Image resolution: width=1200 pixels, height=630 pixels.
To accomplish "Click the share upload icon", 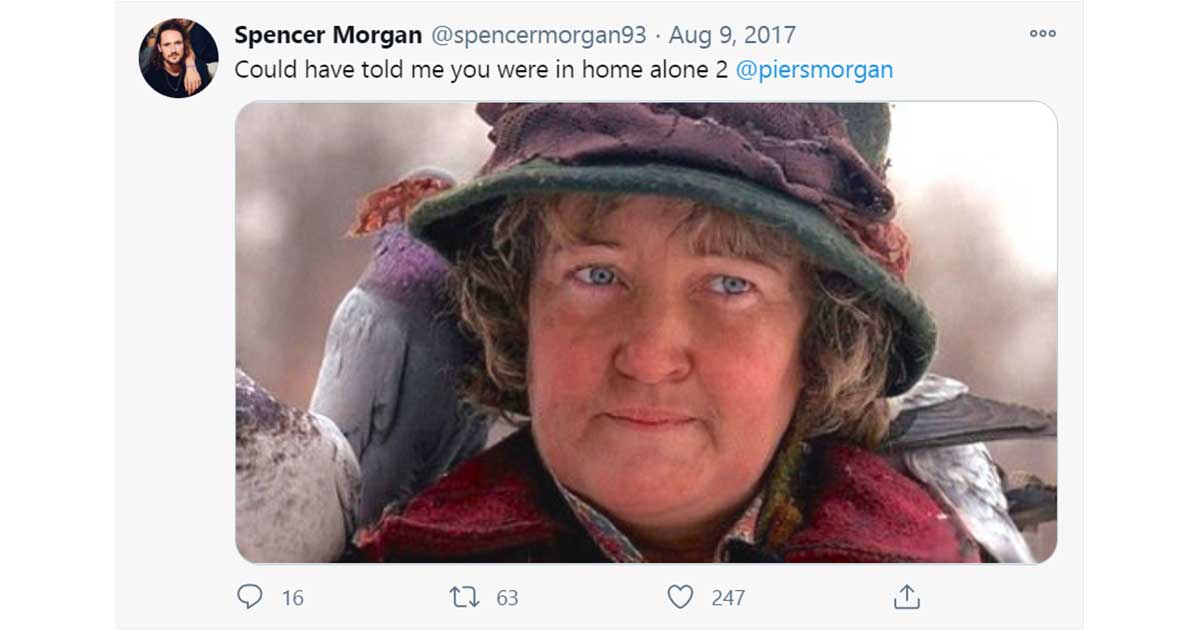I will pyautogui.click(x=906, y=597).
